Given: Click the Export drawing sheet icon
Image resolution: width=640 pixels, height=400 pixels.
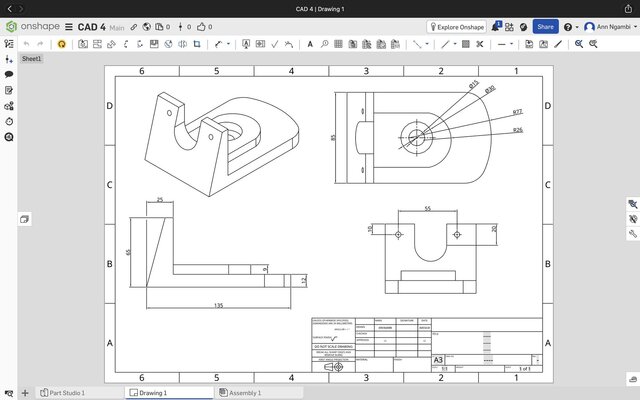Looking at the screenshot, I should tap(529, 44).
